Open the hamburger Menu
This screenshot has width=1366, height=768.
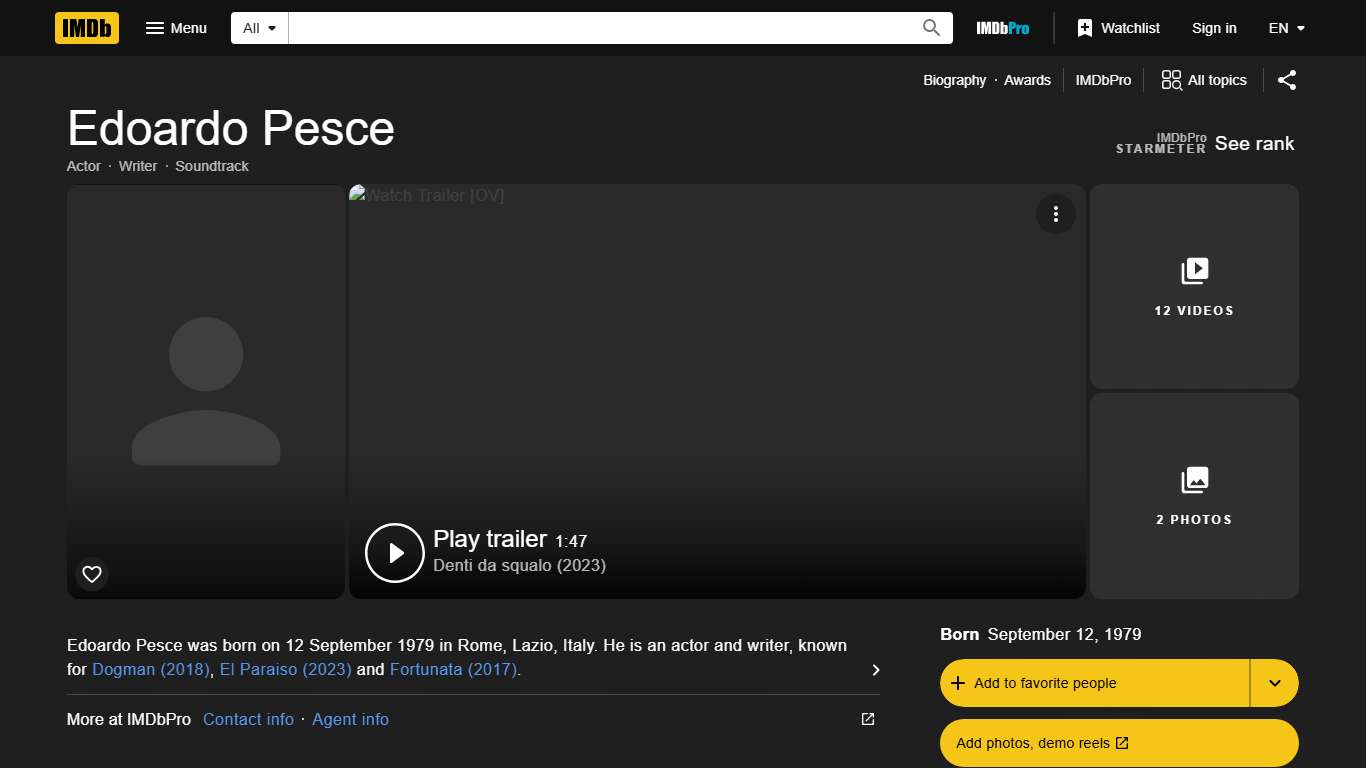[176, 28]
